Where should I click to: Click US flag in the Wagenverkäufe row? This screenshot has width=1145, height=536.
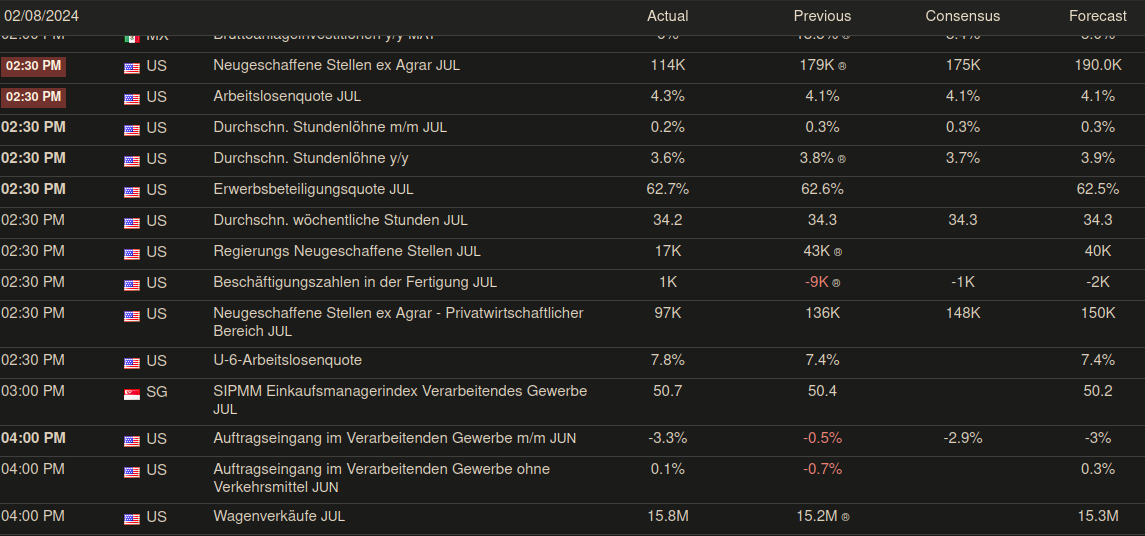point(131,518)
